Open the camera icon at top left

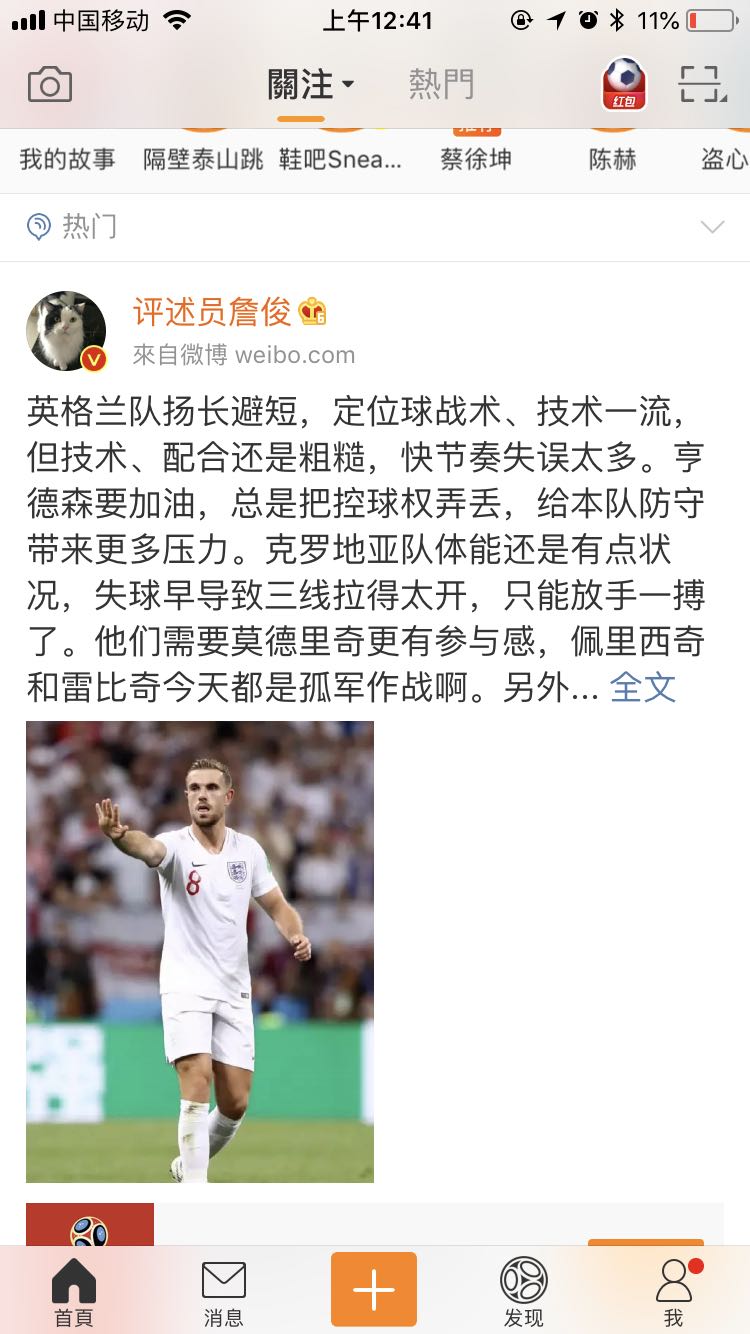pyautogui.click(x=50, y=85)
